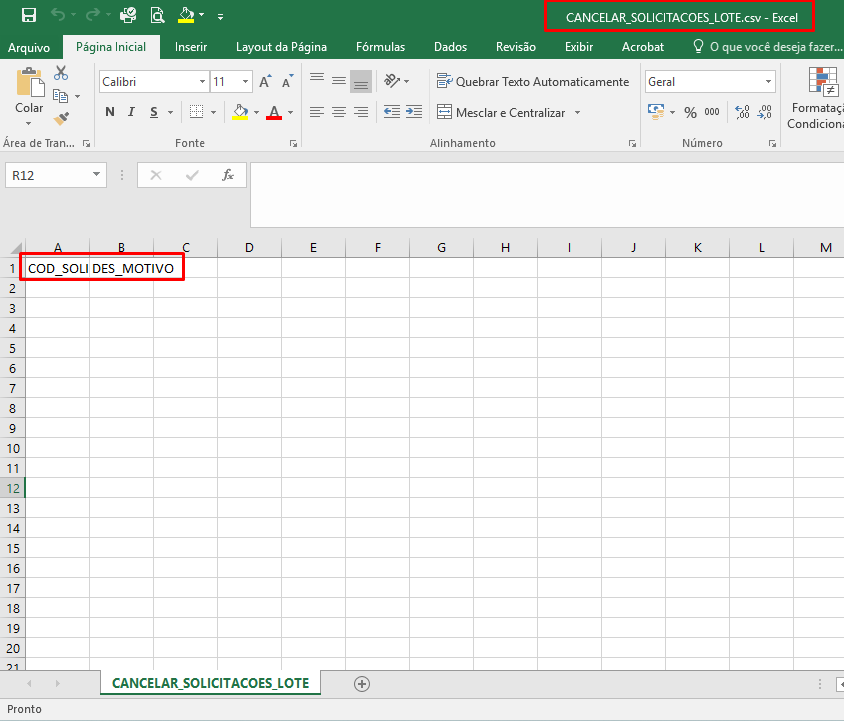Open the Fórmulas ribbon tab
844x721 pixels.
pyautogui.click(x=380, y=47)
